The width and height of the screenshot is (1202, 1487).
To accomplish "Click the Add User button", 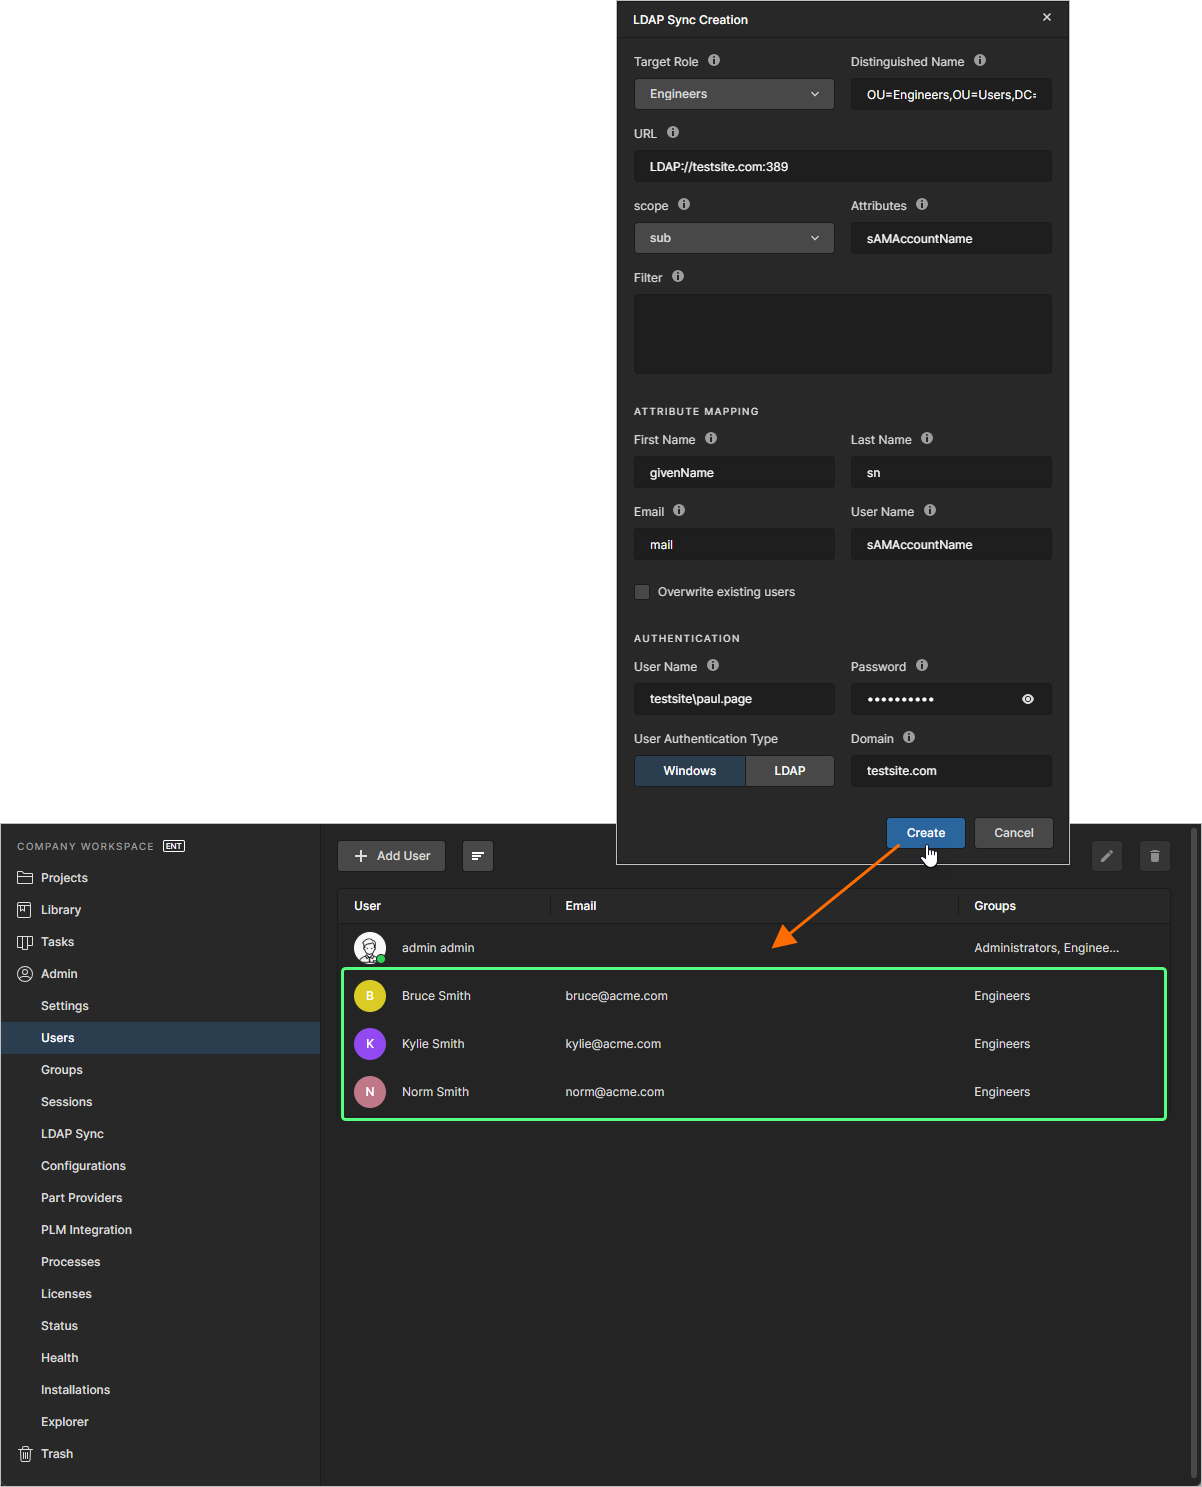I will pyautogui.click(x=391, y=856).
